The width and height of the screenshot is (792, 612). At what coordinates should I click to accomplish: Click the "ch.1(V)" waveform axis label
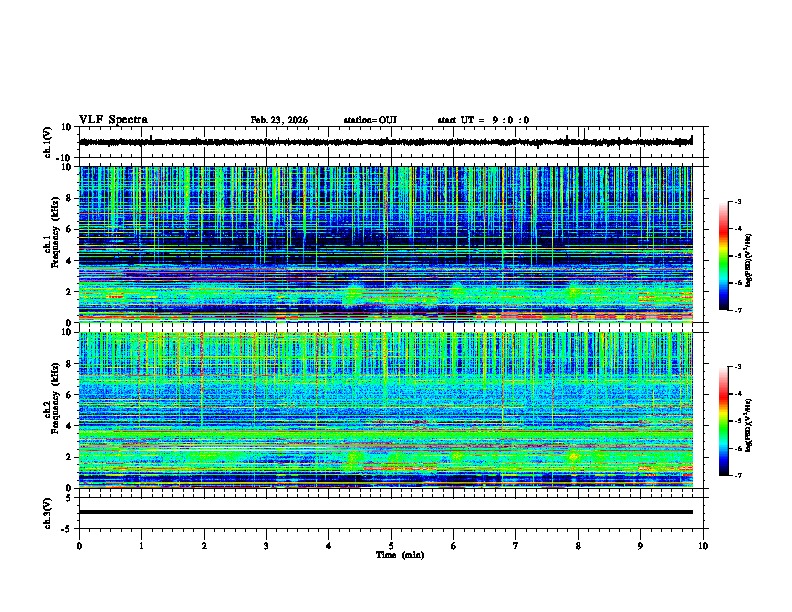[47, 142]
